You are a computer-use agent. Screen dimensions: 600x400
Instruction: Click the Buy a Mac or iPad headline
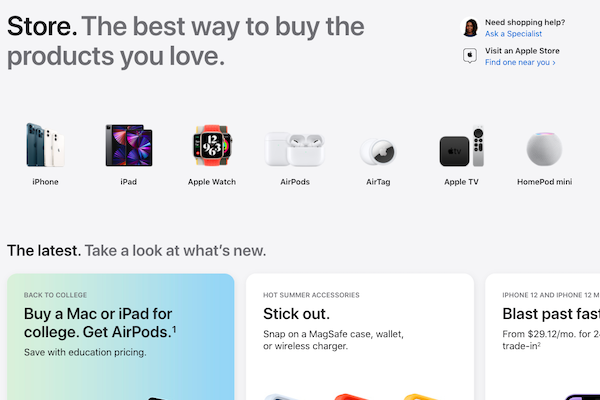point(100,323)
